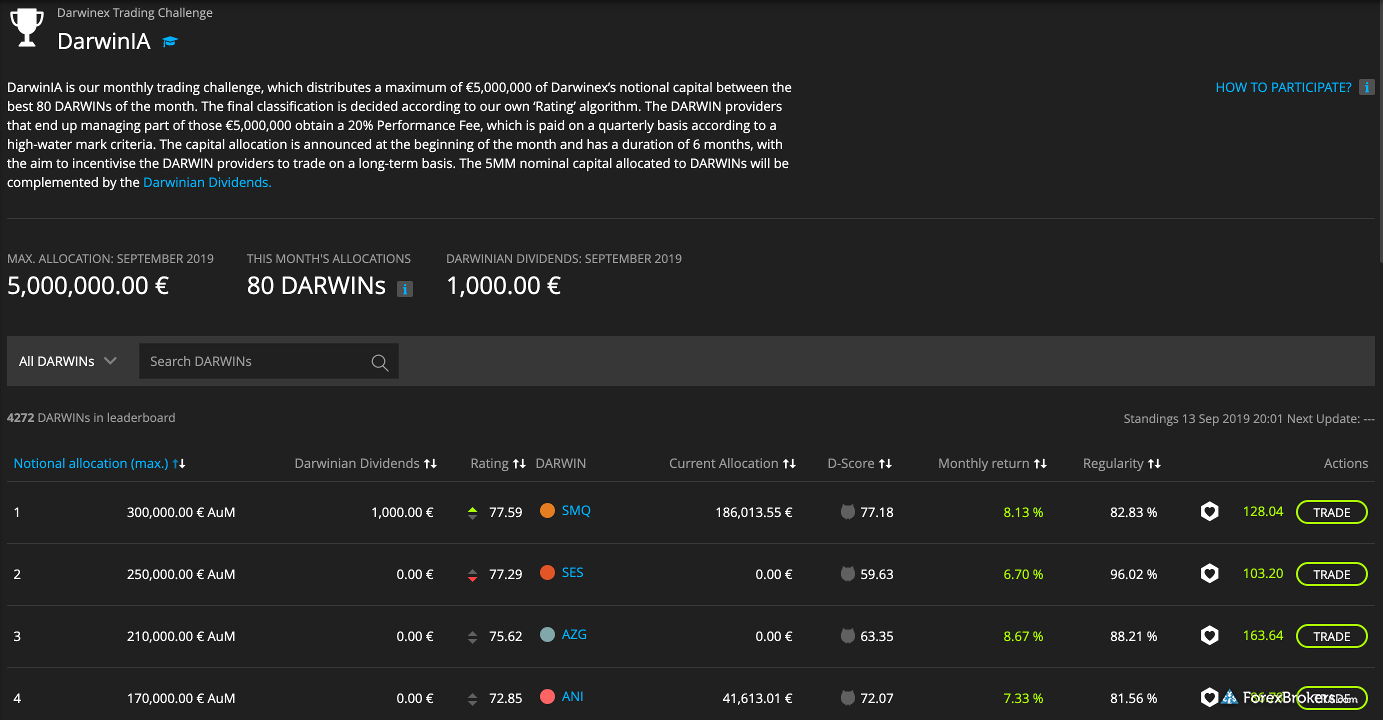Click the 82.83 % regularity value

pyautogui.click(x=1134, y=513)
